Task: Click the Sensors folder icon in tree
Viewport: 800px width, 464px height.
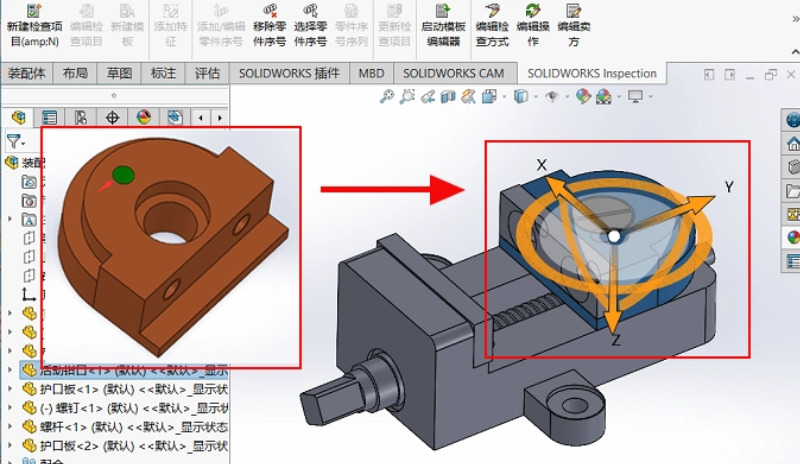Action: tap(29, 201)
